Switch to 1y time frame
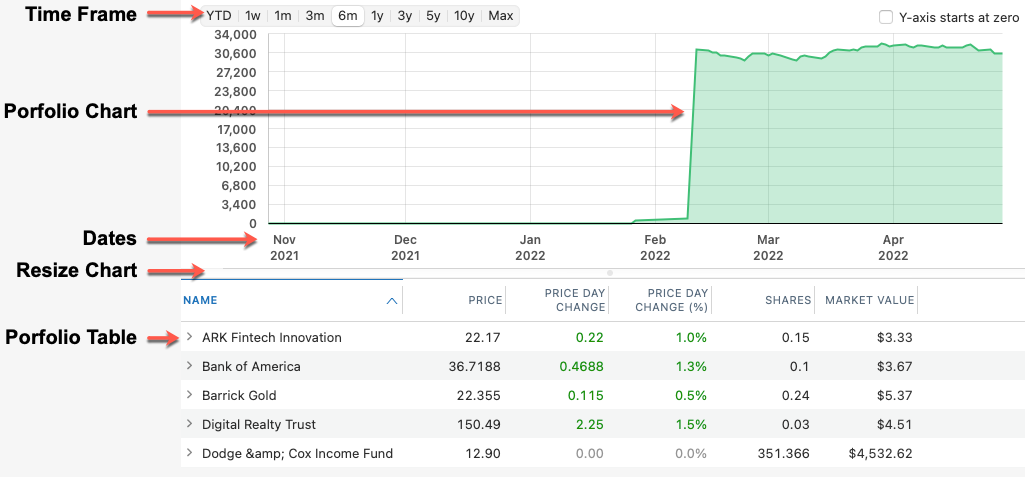This screenshot has width=1025, height=477. click(377, 16)
